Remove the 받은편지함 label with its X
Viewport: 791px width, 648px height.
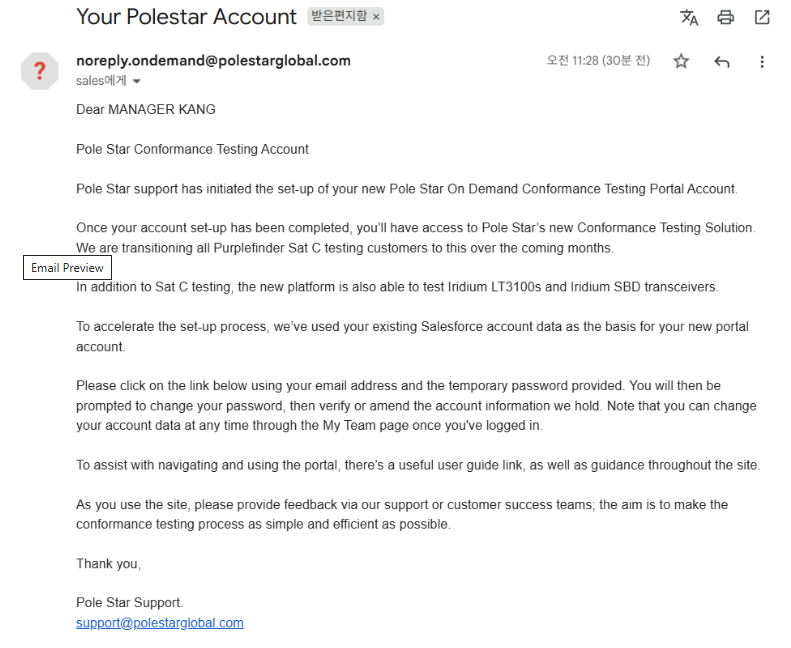[376, 17]
